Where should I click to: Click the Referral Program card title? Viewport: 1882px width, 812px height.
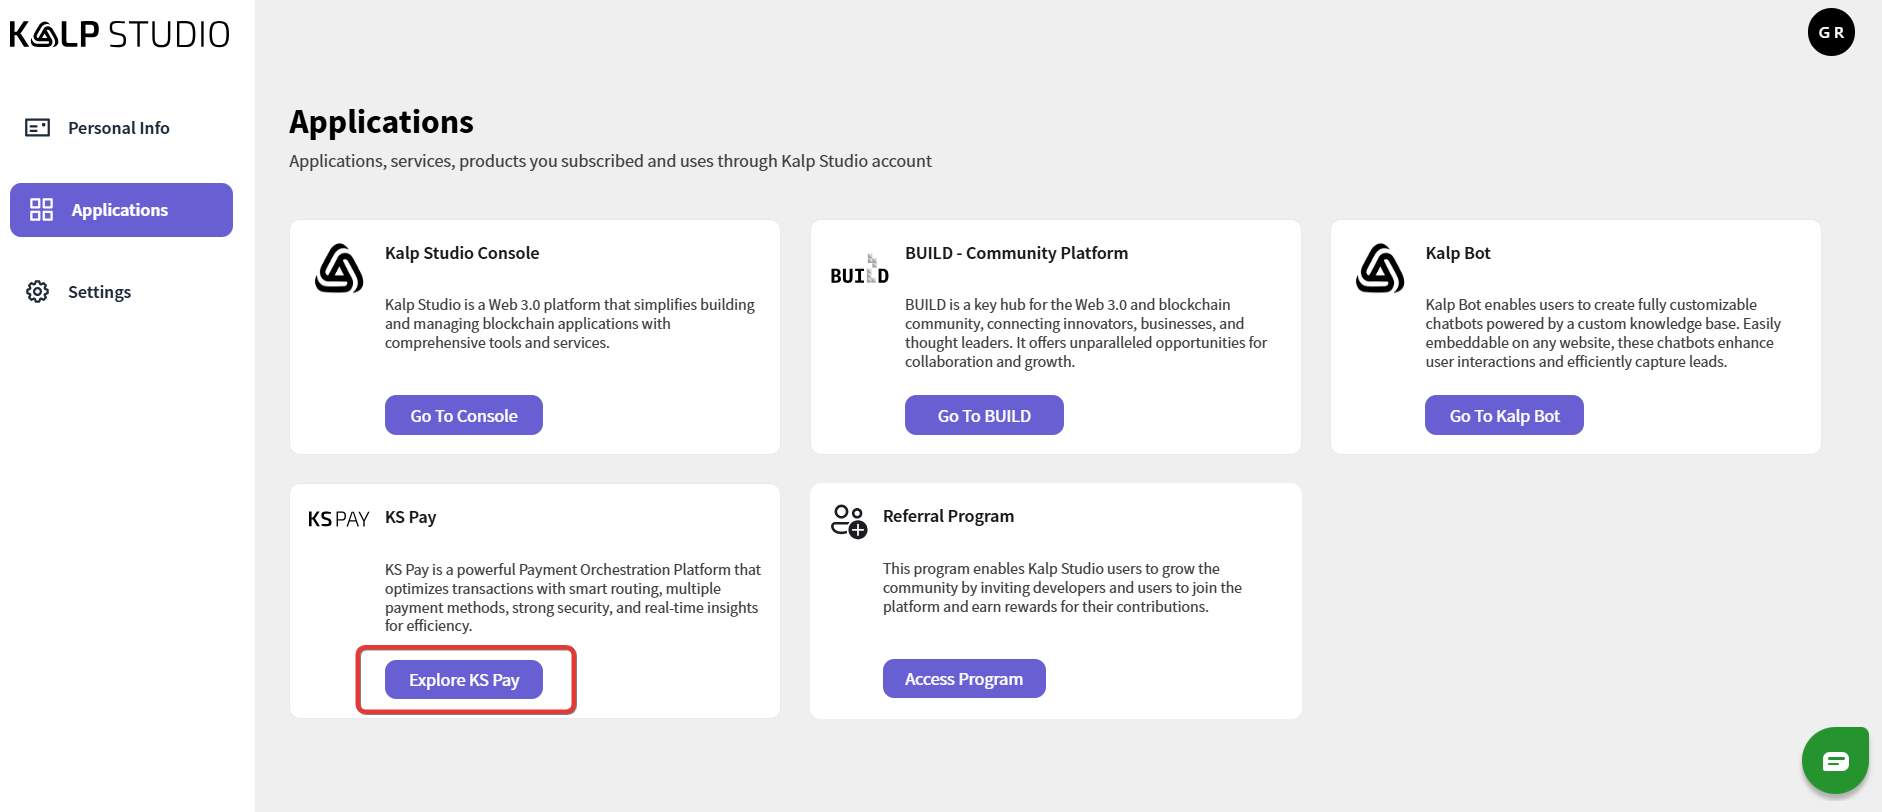coord(948,516)
